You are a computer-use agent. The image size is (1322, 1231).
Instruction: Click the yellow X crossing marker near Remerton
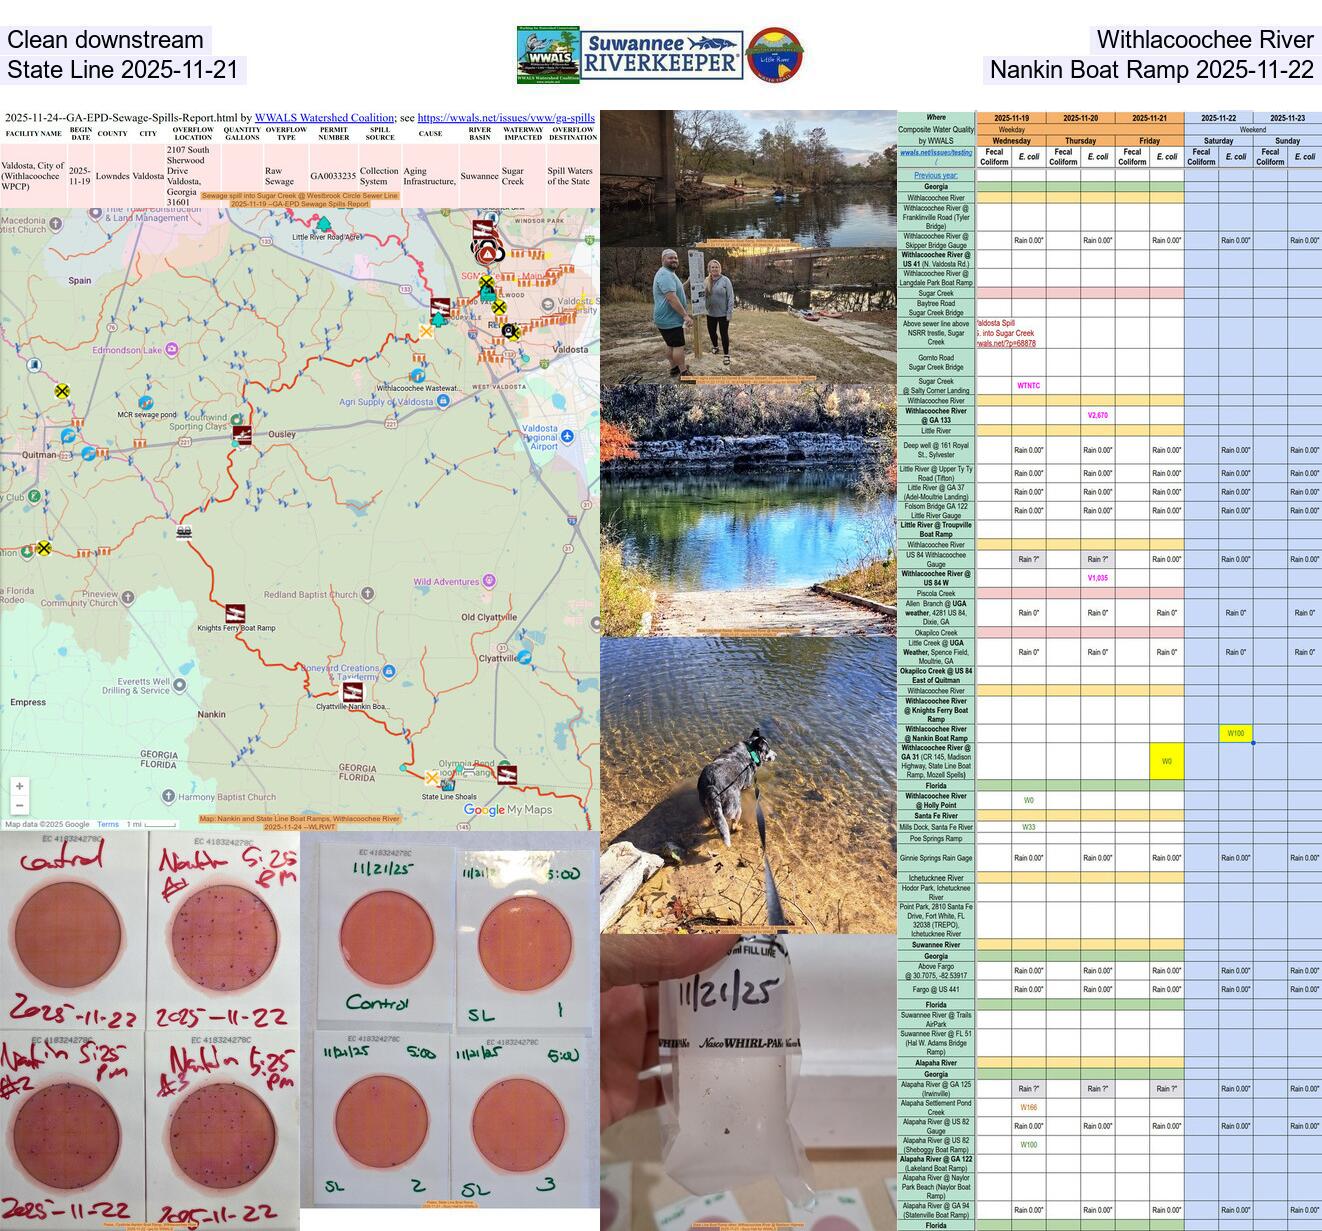(x=500, y=307)
